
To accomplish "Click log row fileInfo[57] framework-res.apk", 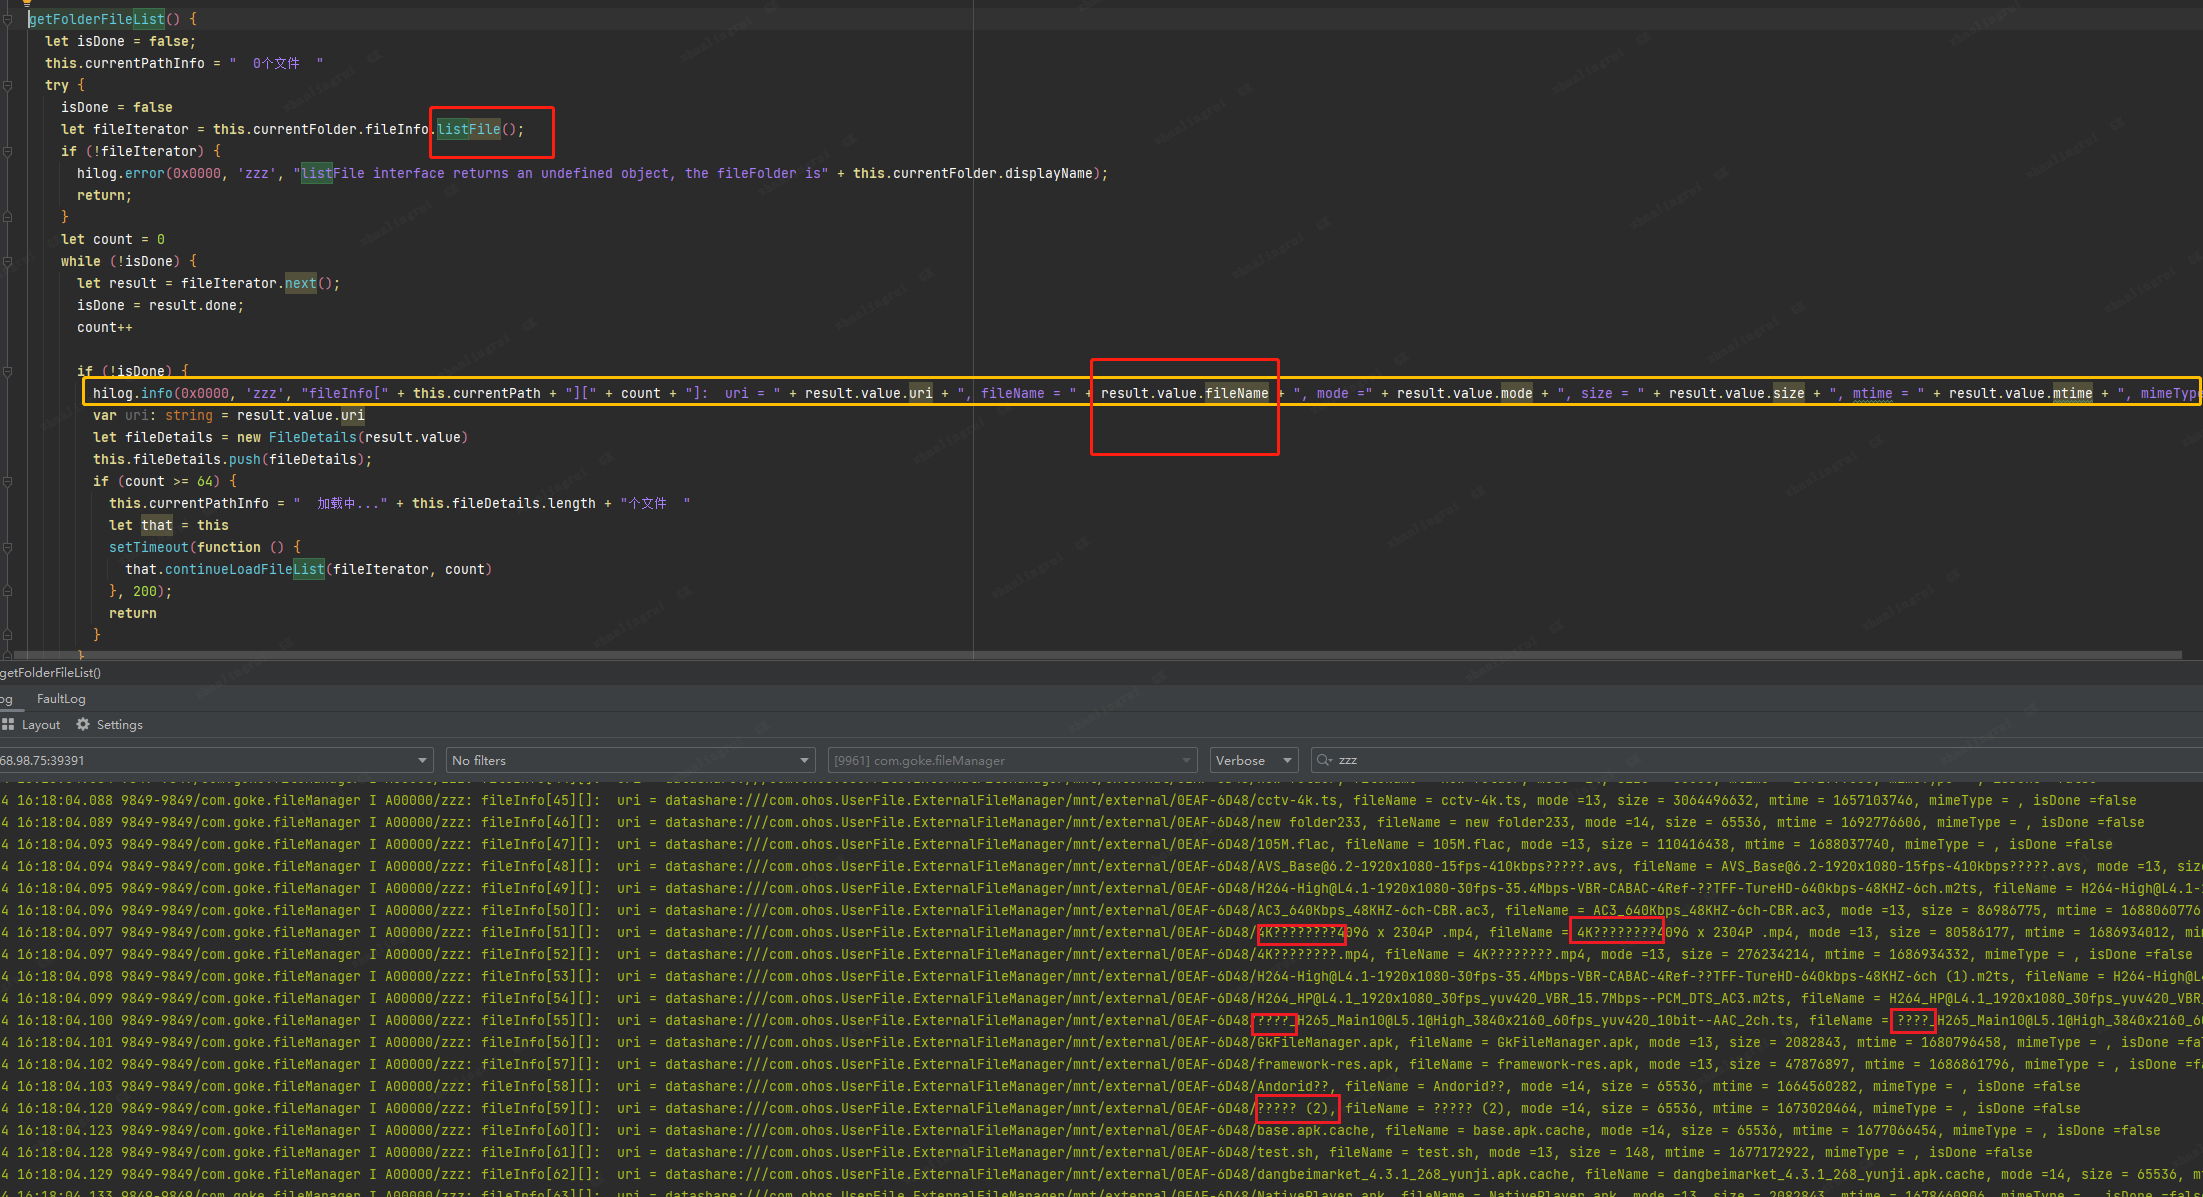I will pyautogui.click(x=1101, y=1064).
